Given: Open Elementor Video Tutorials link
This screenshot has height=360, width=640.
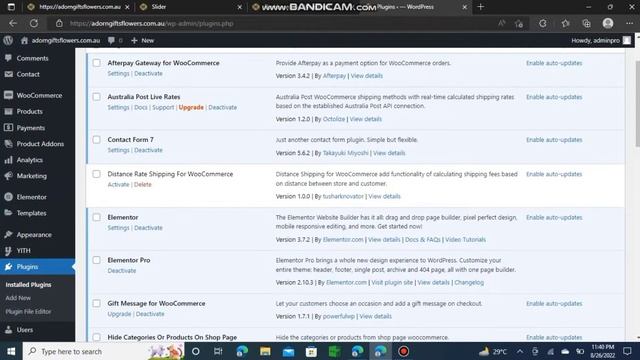Looking at the screenshot, I should [465, 240].
